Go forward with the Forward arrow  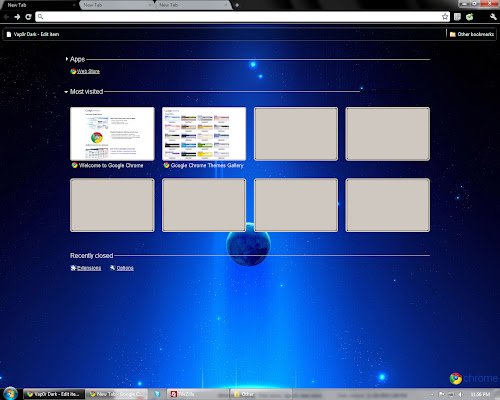(17, 17)
